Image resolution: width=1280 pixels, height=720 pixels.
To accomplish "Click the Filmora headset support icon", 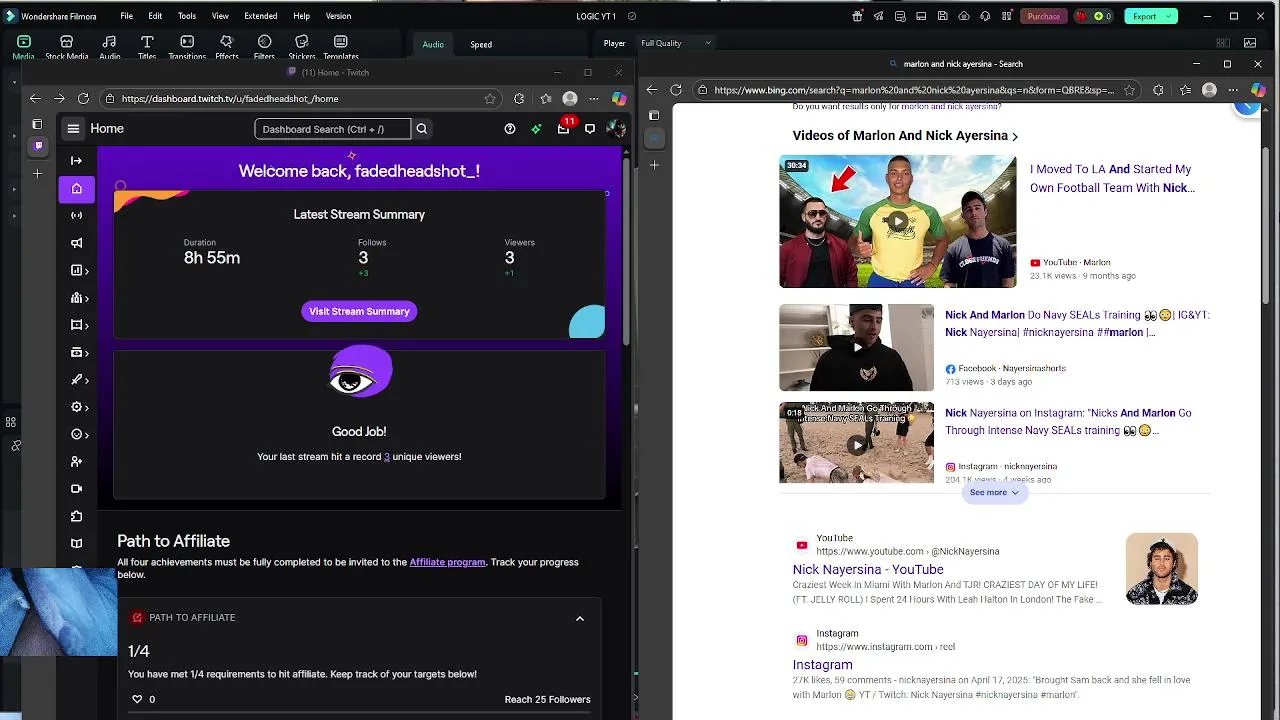I will tap(986, 16).
